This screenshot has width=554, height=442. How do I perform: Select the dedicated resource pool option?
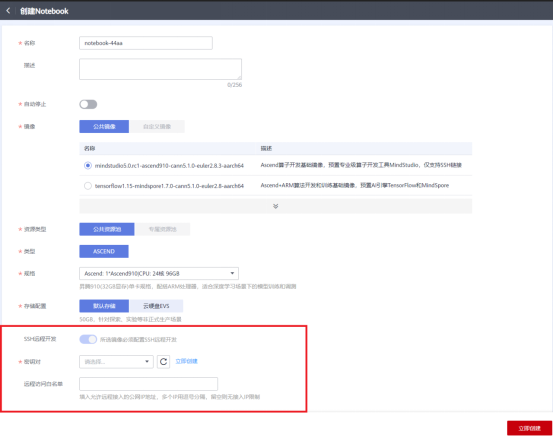(x=163, y=229)
